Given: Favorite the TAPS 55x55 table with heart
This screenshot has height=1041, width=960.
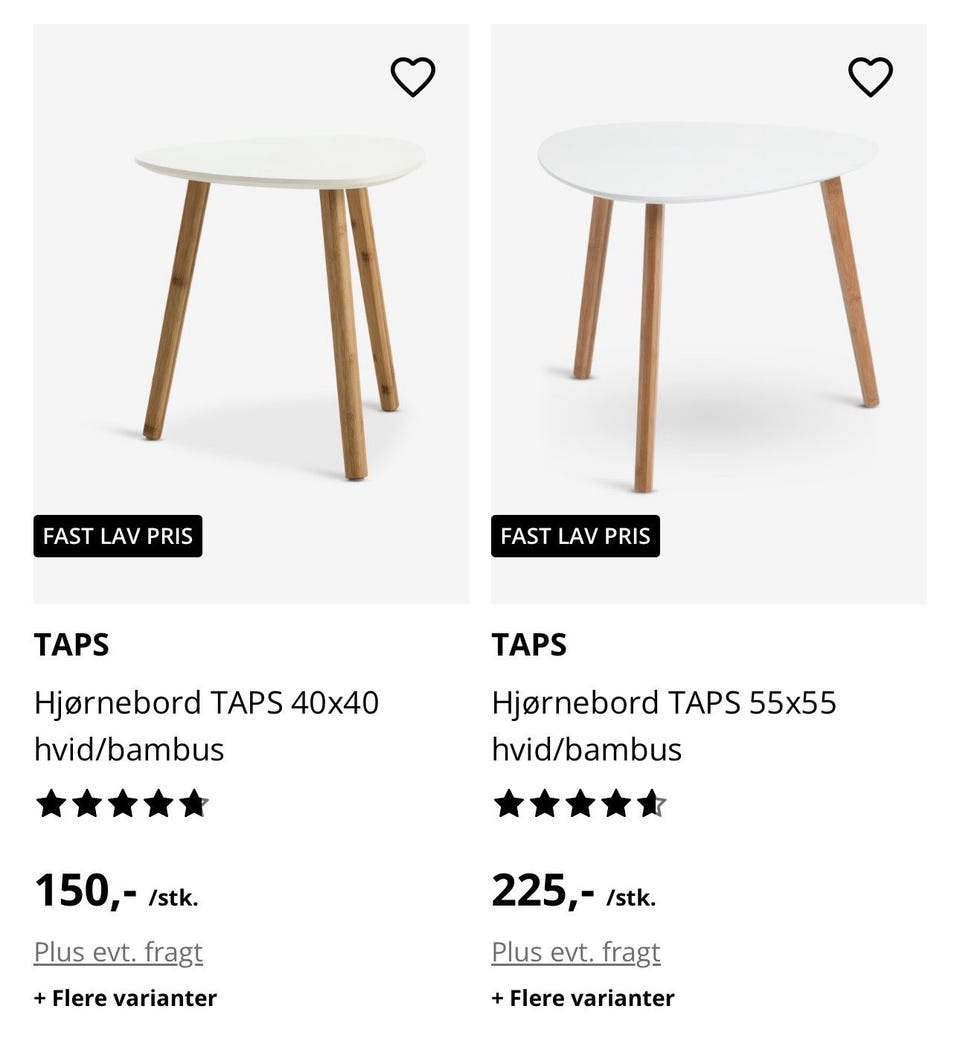Looking at the screenshot, I should (870, 77).
